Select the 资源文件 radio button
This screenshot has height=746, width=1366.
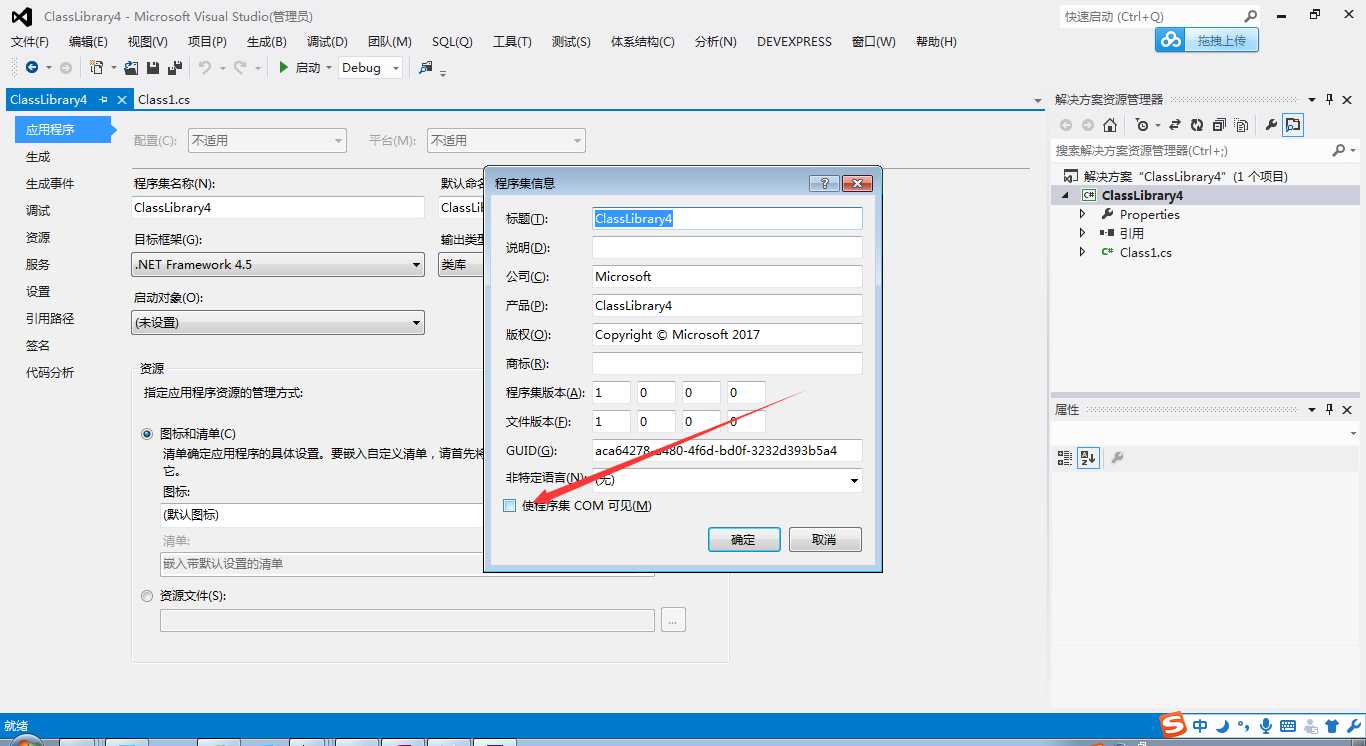[147, 596]
